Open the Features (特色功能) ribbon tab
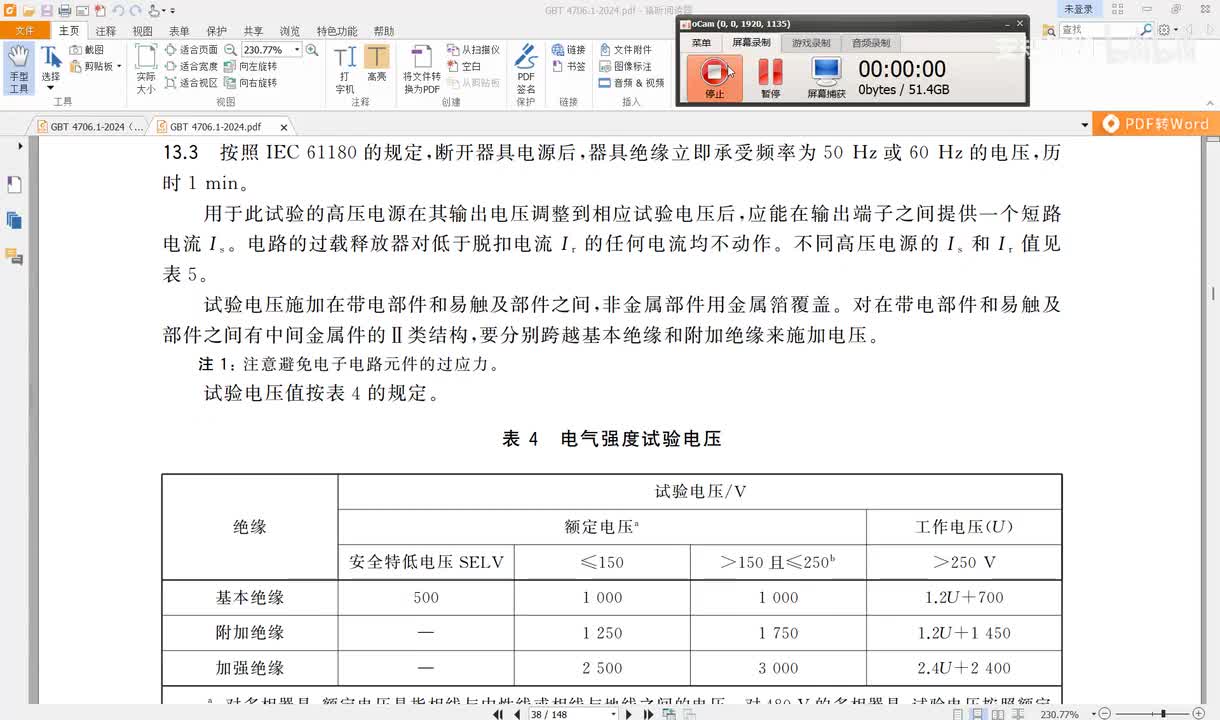The image size is (1220, 720). (x=336, y=31)
